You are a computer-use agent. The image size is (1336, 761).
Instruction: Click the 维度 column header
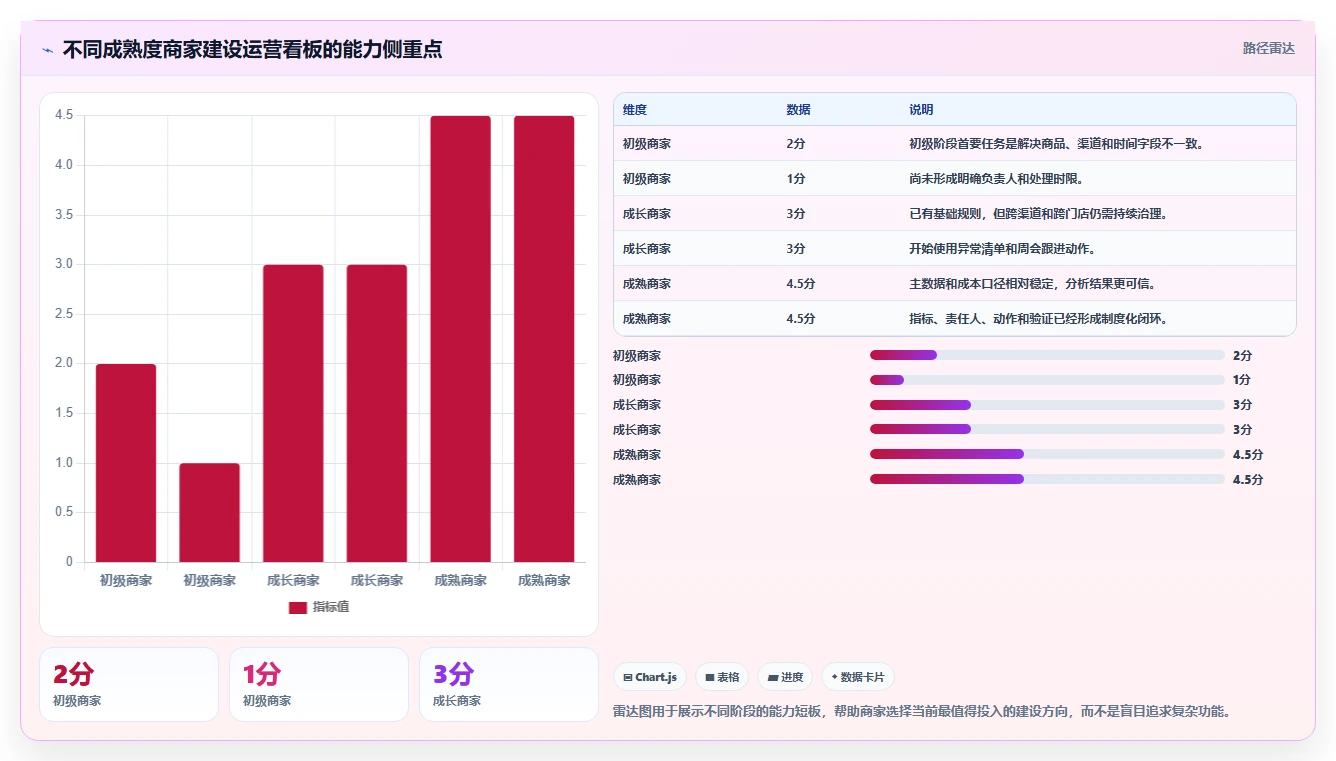635,110
